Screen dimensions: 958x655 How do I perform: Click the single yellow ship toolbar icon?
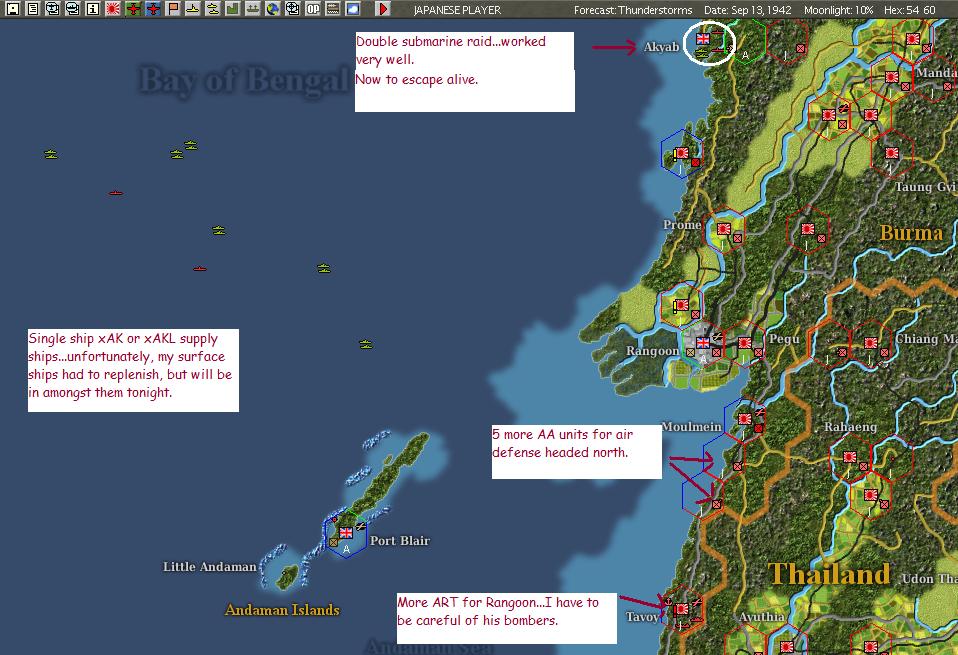tap(192, 9)
